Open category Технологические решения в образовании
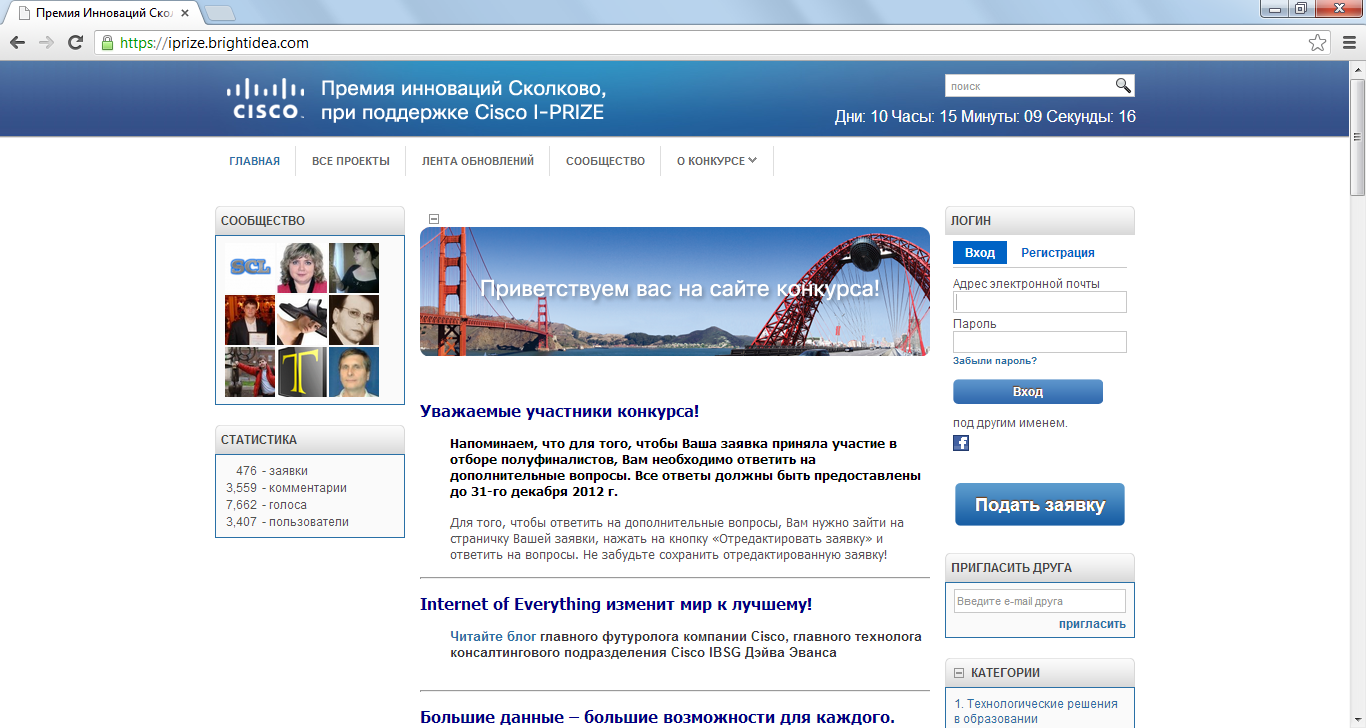This screenshot has width=1366, height=728. pos(1036,711)
